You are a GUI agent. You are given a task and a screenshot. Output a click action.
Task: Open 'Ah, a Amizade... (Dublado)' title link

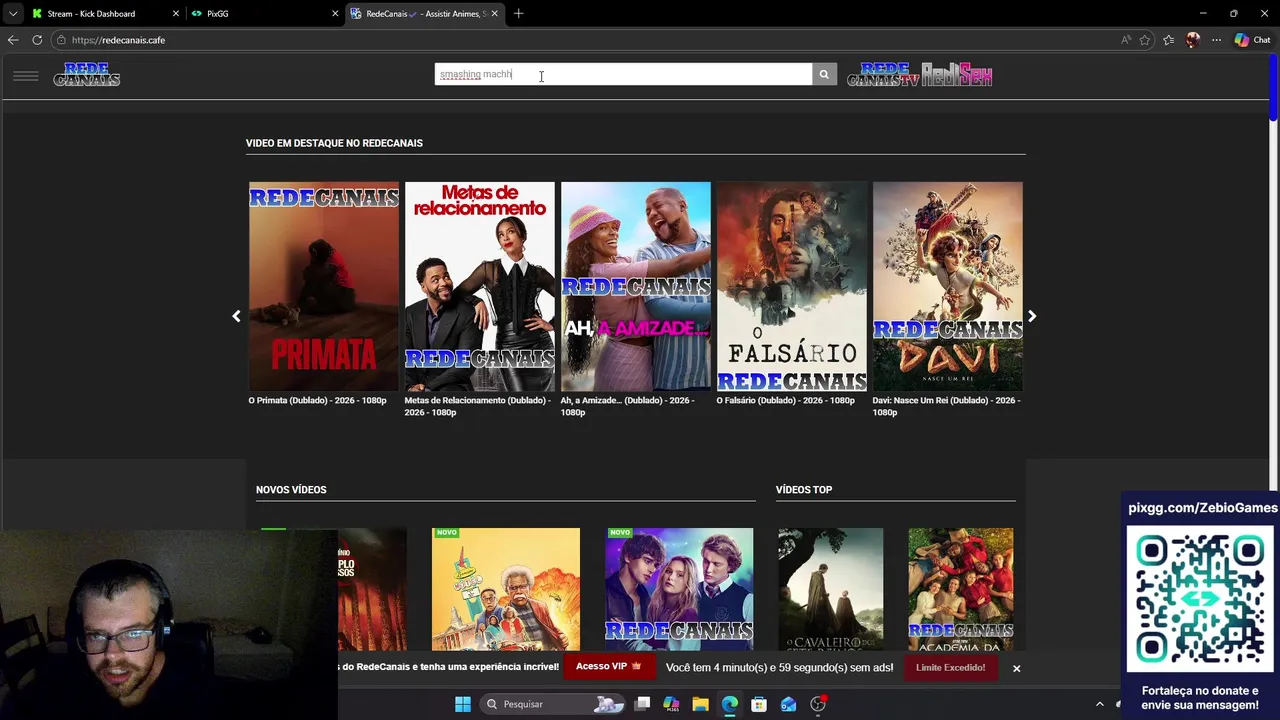tap(627, 406)
